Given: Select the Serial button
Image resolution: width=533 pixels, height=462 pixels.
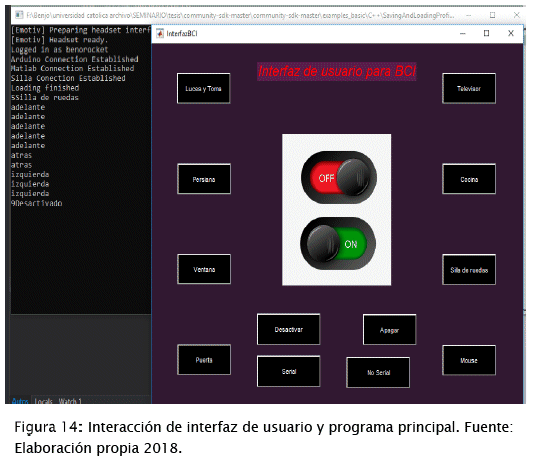Looking at the screenshot, I should pyautogui.click(x=288, y=371).
